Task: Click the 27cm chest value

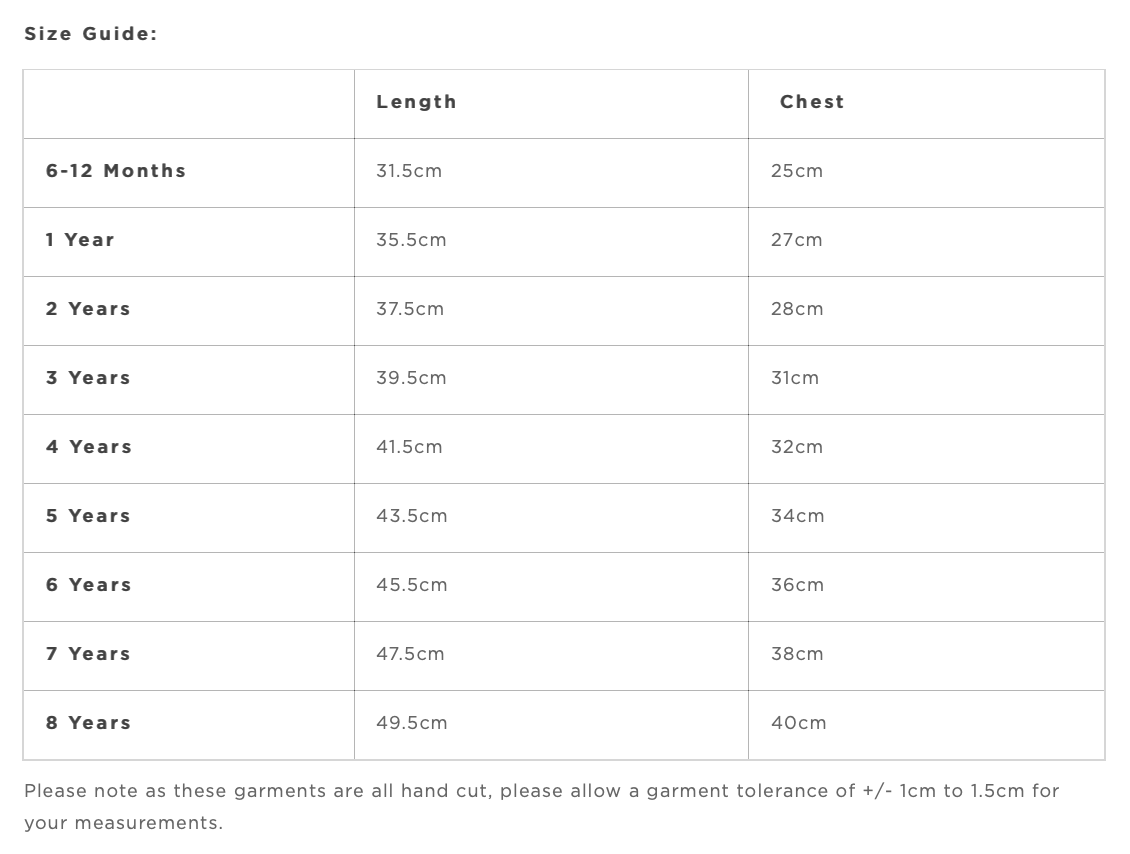Action: point(797,240)
